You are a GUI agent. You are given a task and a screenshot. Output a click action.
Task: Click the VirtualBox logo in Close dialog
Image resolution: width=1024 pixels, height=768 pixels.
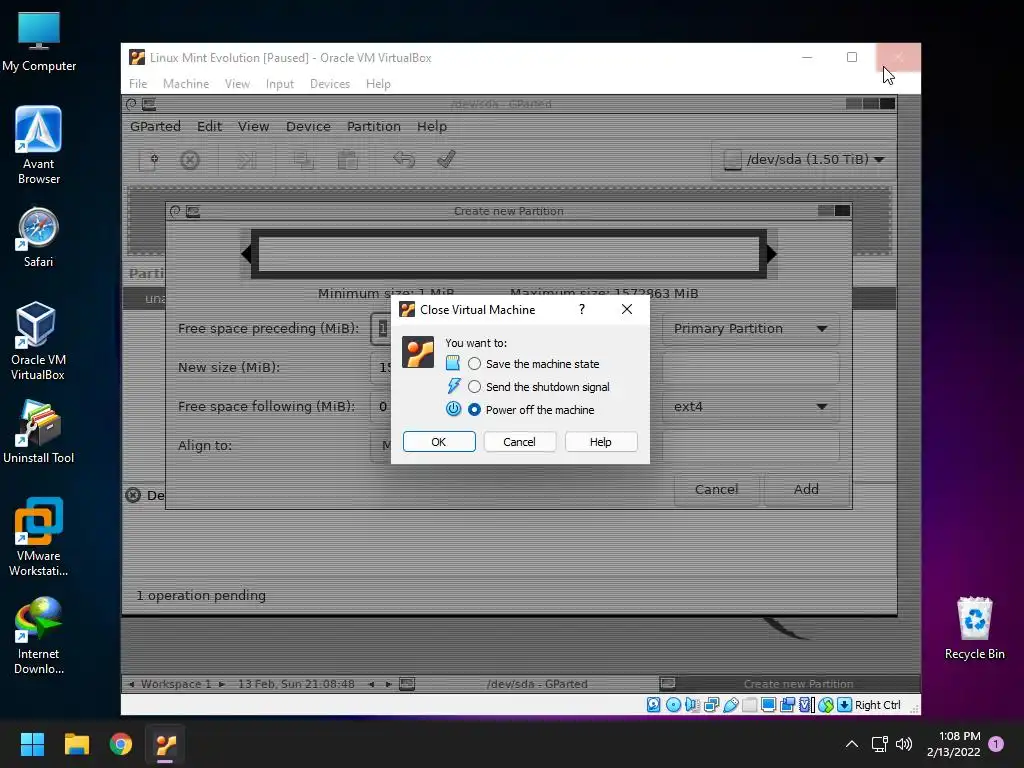pos(418,352)
